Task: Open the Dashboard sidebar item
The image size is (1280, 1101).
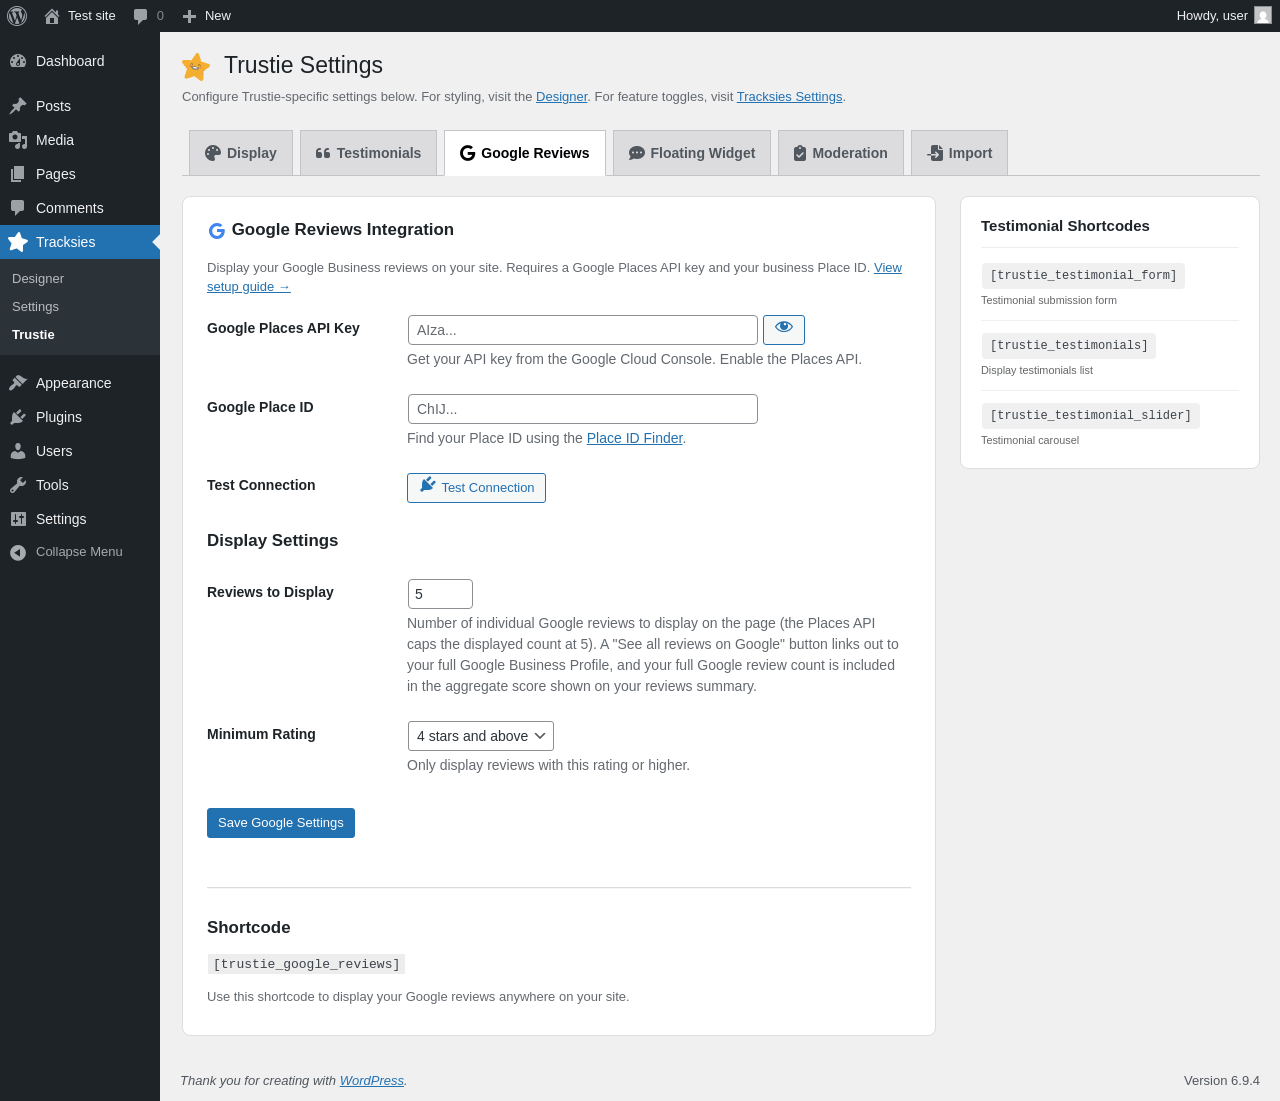Action: 80,61
